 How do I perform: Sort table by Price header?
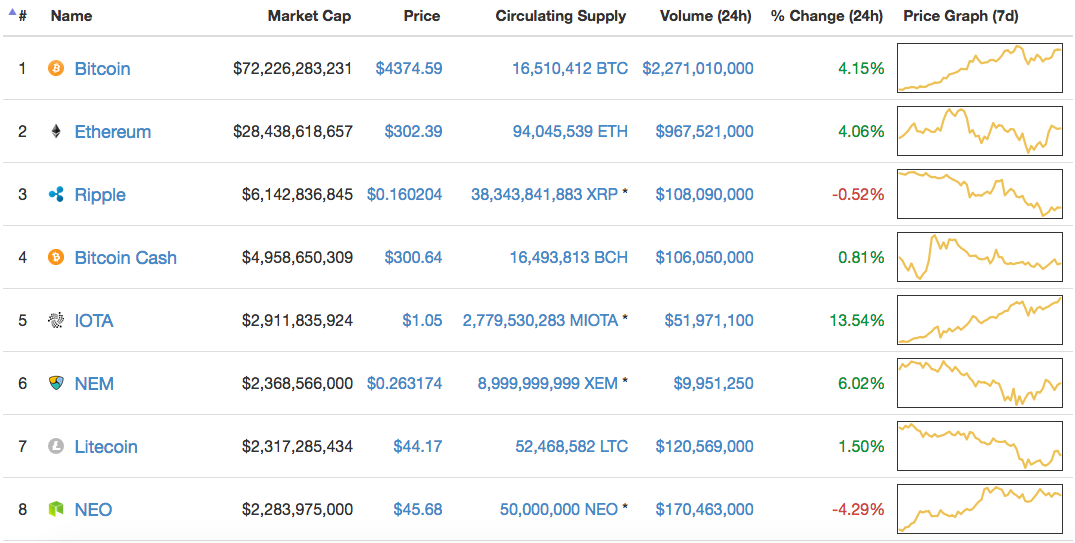click(x=422, y=16)
